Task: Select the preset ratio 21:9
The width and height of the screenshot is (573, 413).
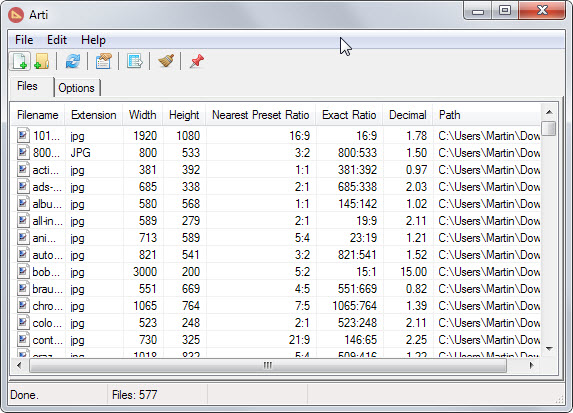Action: 299,340
